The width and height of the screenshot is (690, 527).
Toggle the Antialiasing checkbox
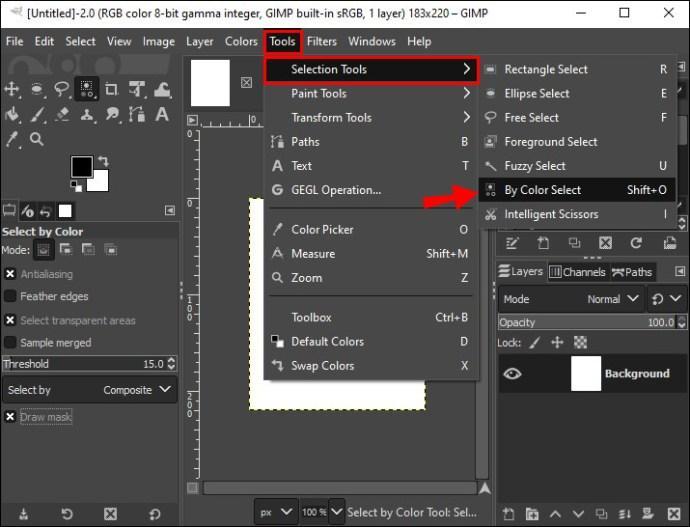pyautogui.click(x=10, y=274)
